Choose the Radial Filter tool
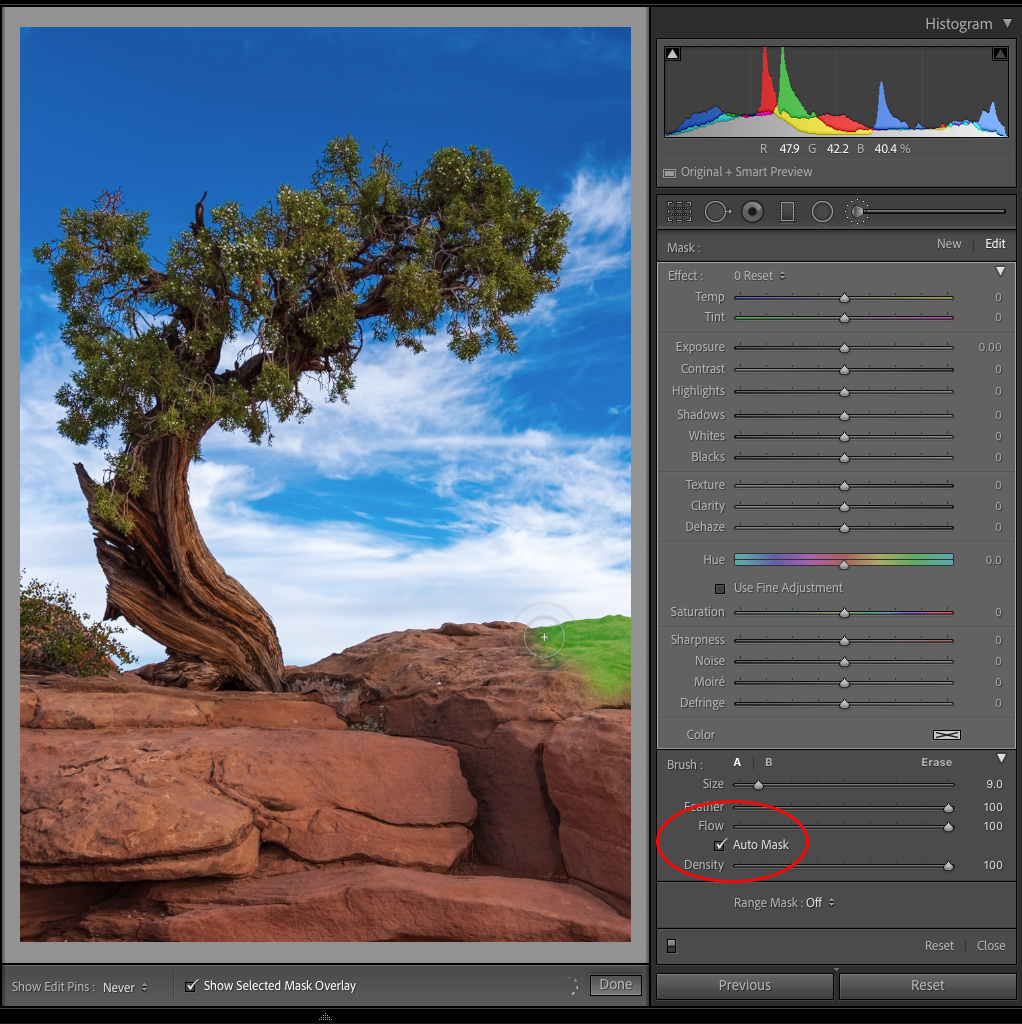Screen dimensions: 1022x1024 (822, 211)
